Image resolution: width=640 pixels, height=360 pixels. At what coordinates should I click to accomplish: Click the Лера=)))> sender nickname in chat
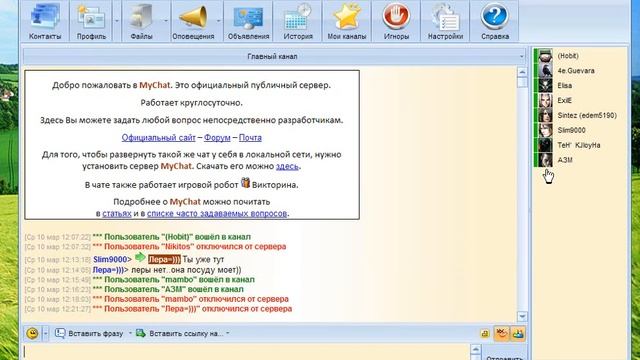[x=109, y=270]
